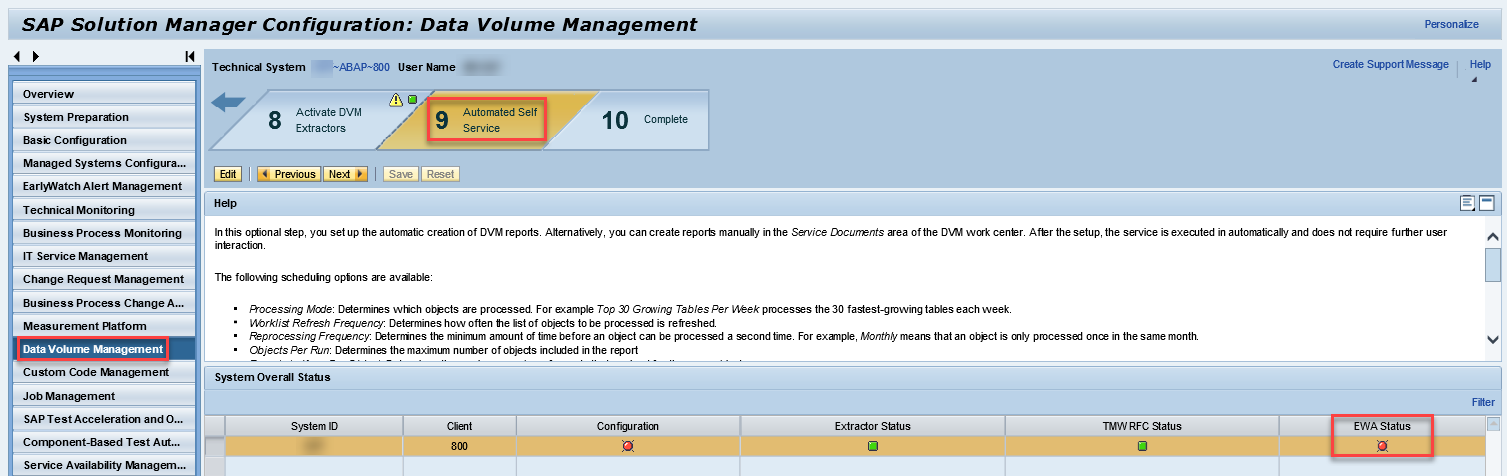Click the warning icon on step 8
Image resolution: width=1507 pixels, height=476 pixels.
(x=396, y=99)
